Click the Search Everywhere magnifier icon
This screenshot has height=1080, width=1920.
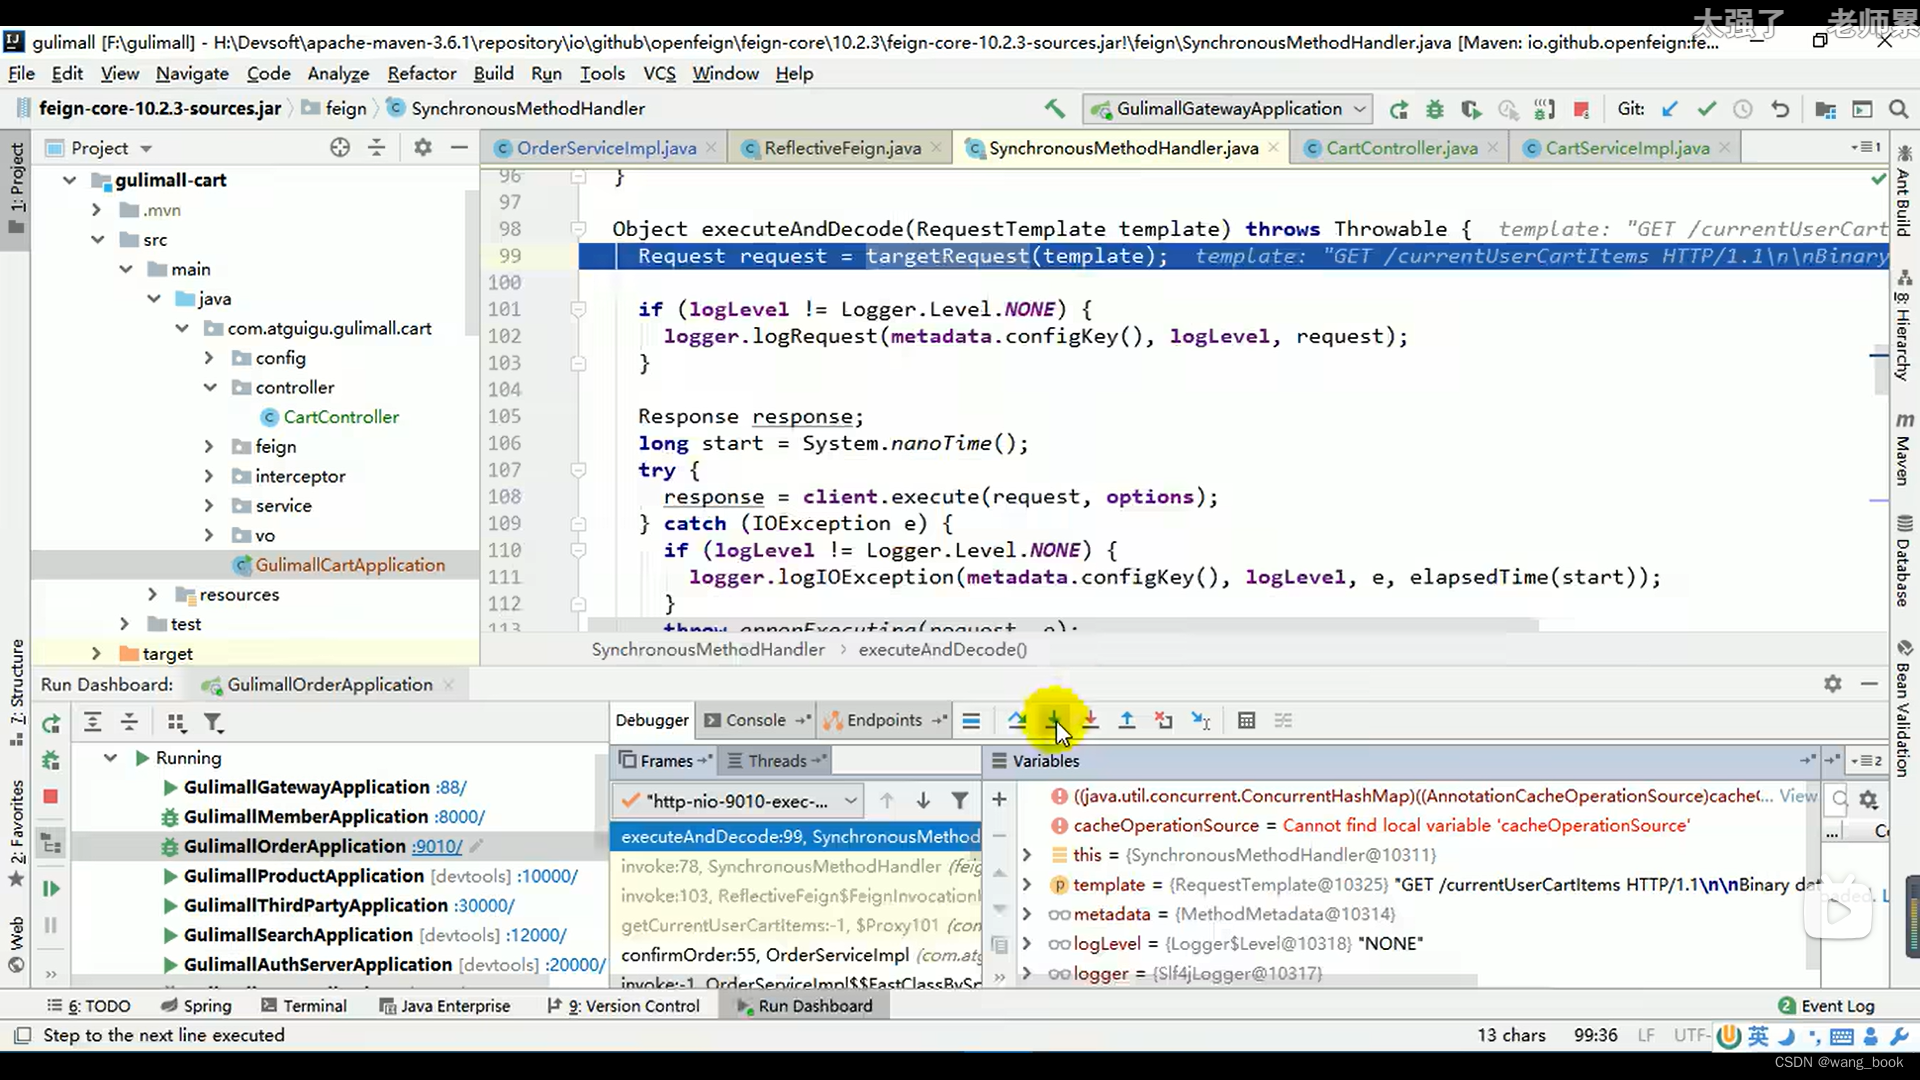1898,109
